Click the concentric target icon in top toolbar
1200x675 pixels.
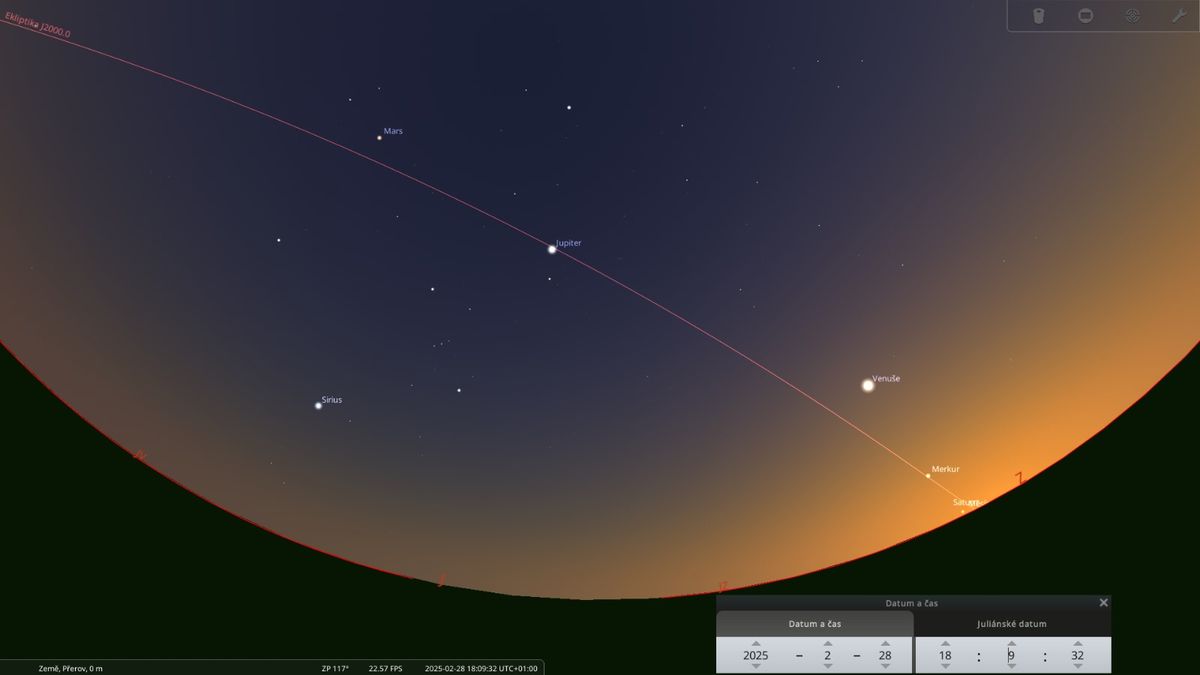tap(1132, 16)
